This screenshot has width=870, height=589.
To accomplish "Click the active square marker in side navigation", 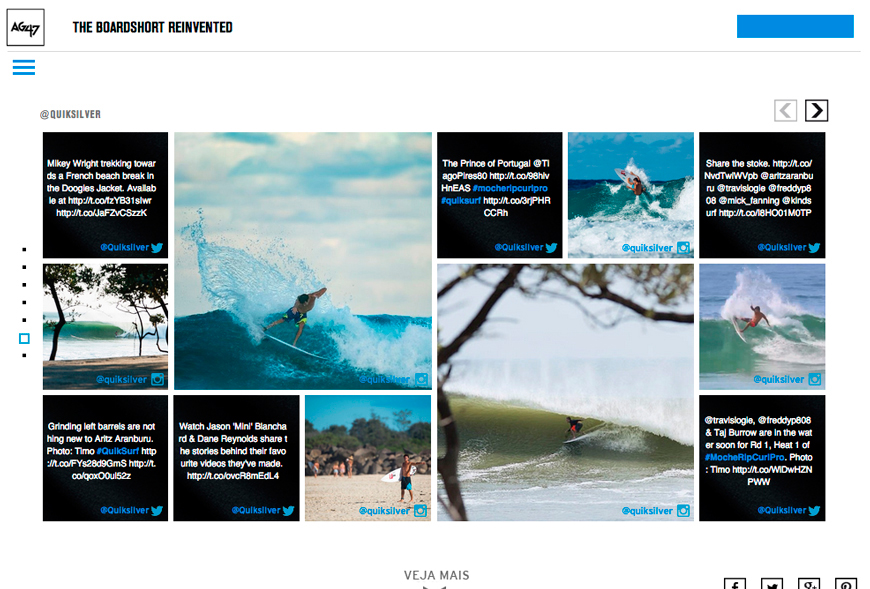I will coord(24,338).
